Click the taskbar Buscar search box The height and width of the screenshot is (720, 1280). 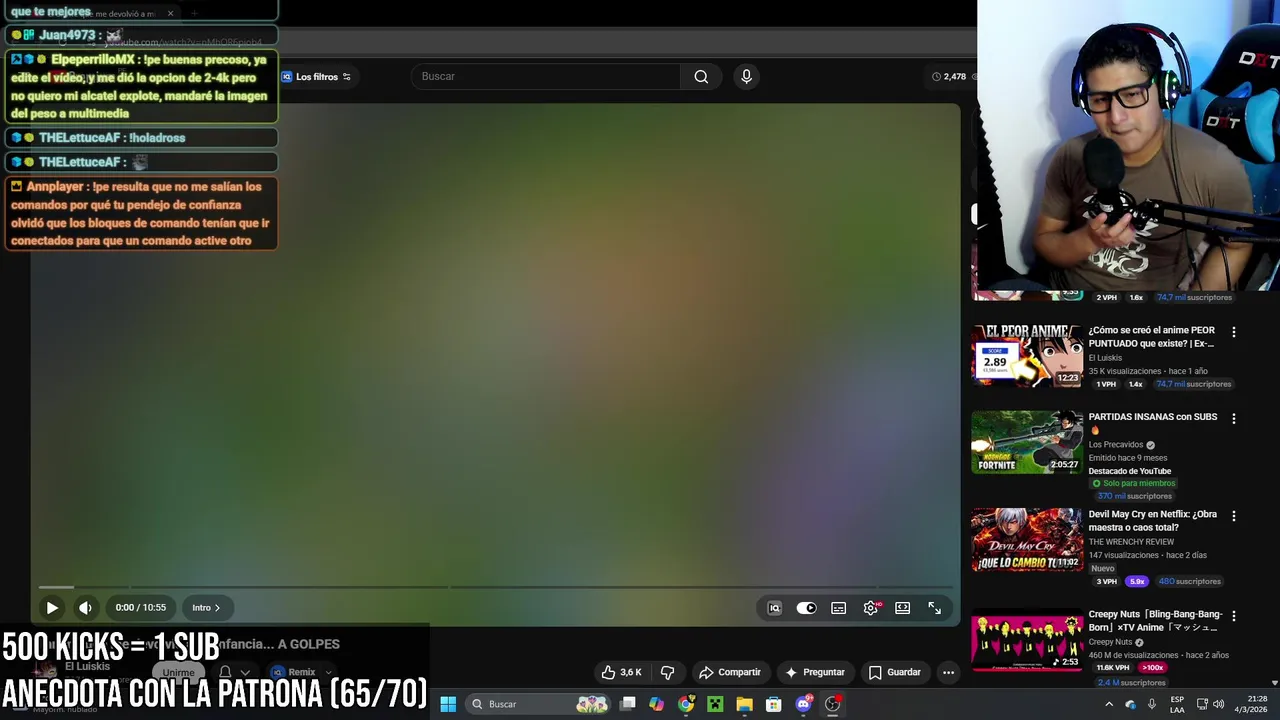538,704
